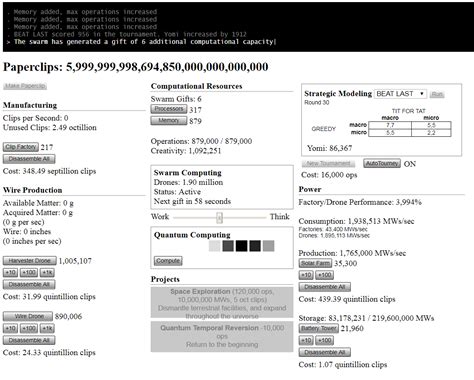Click Drones: 1.90 million text
474x380 pixels.
[188, 182]
